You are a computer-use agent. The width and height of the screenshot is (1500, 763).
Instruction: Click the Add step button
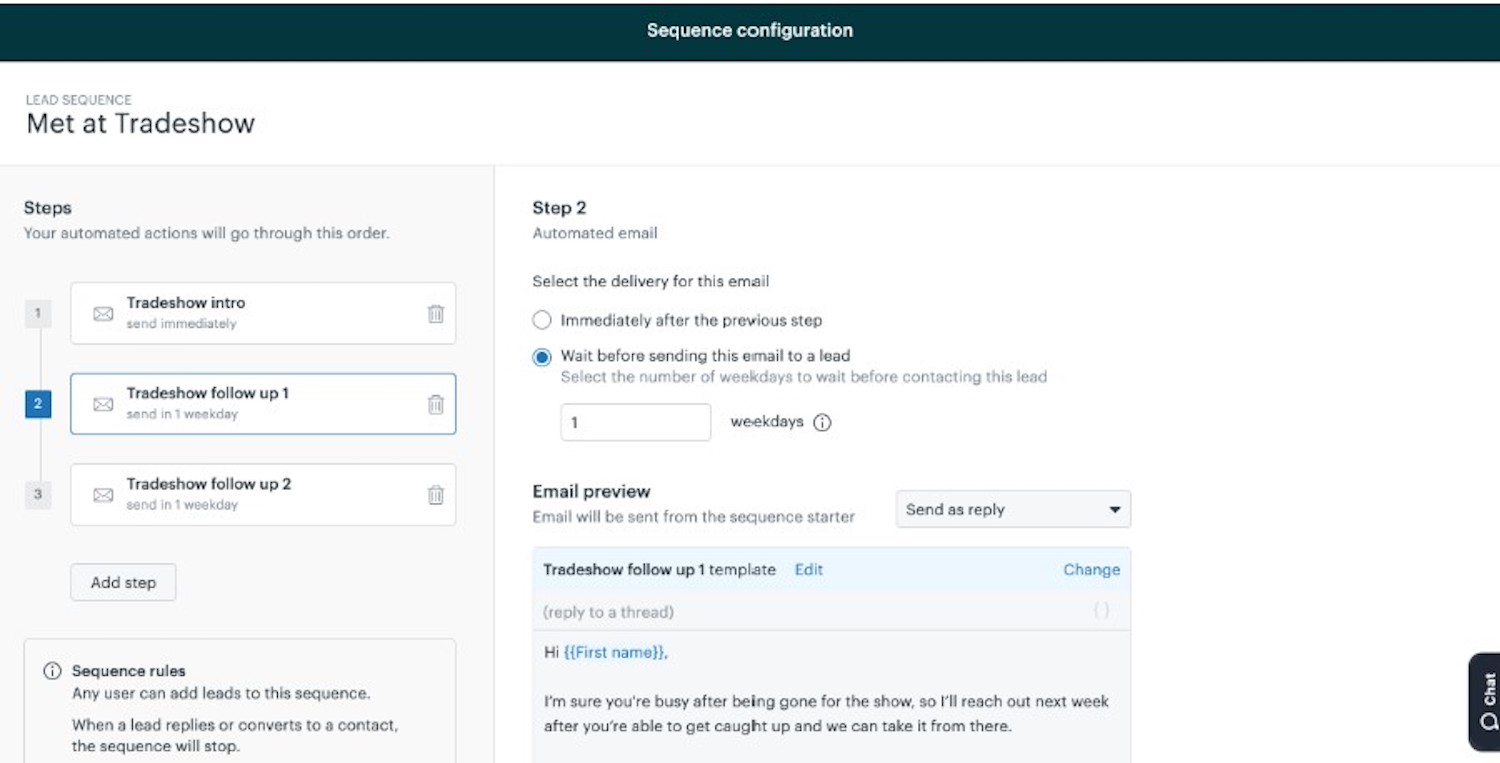123,582
